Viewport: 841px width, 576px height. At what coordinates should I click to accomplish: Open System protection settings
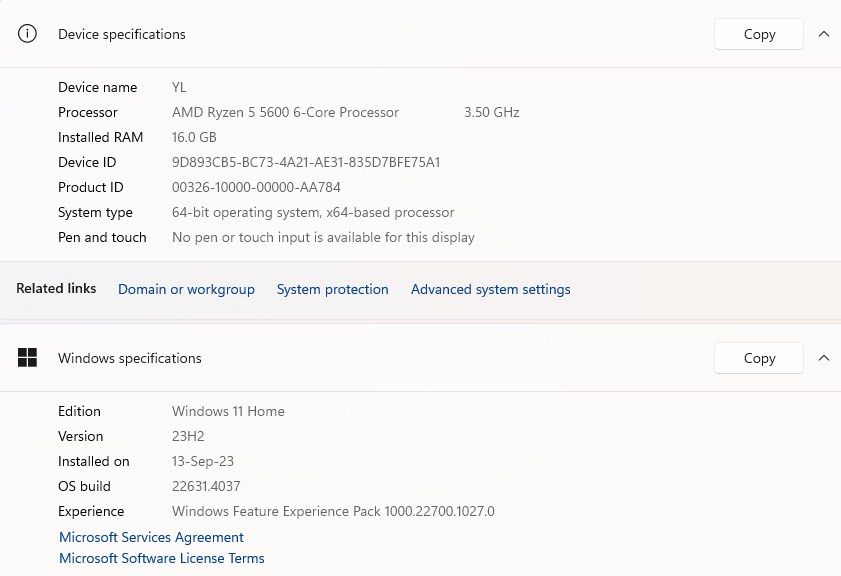click(332, 289)
